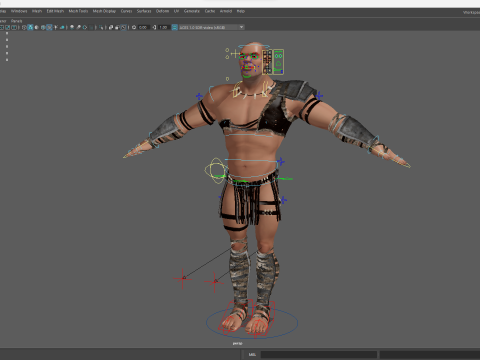The width and height of the screenshot is (480, 360).
Task: Select the large blue ground circle control
Action: tap(252, 323)
